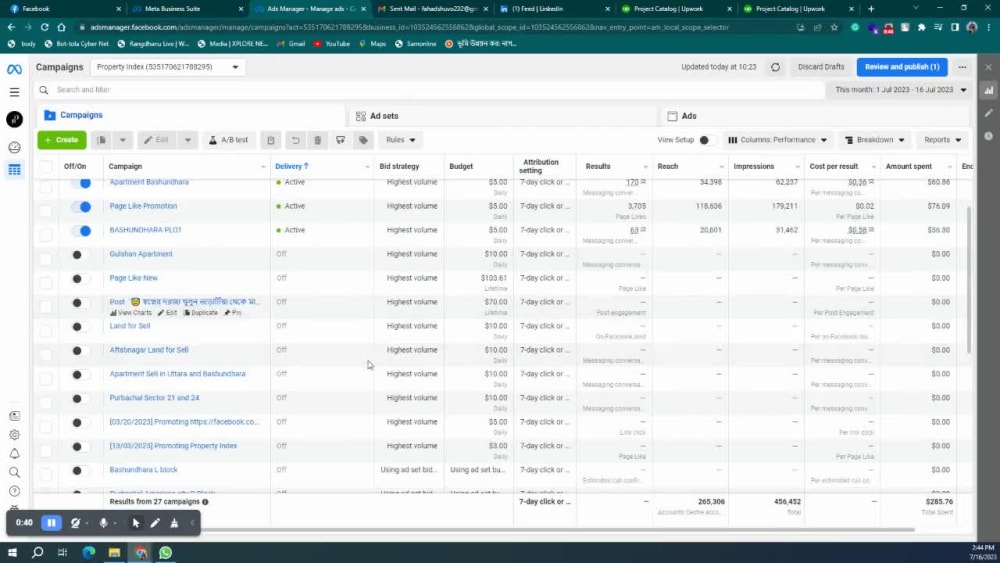
Task: Open the notifications bell in sidebar
Action: coord(14,454)
